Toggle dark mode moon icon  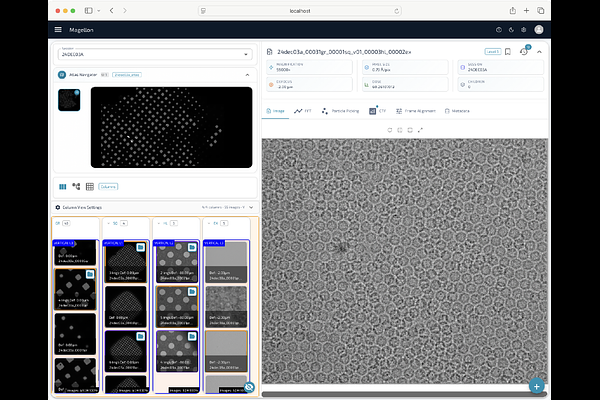click(511, 30)
